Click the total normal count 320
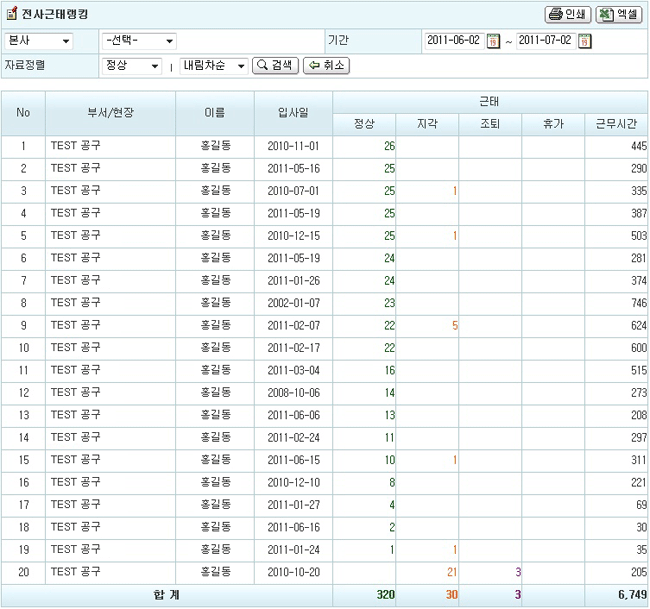The width and height of the screenshot is (650, 609). click(386, 595)
